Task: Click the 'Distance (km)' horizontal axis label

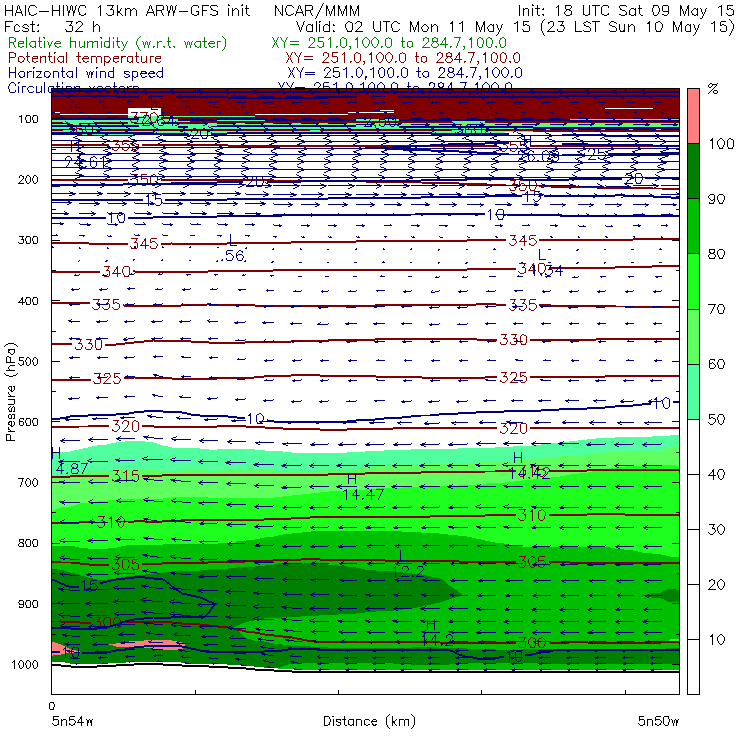Action: pos(369,722)
